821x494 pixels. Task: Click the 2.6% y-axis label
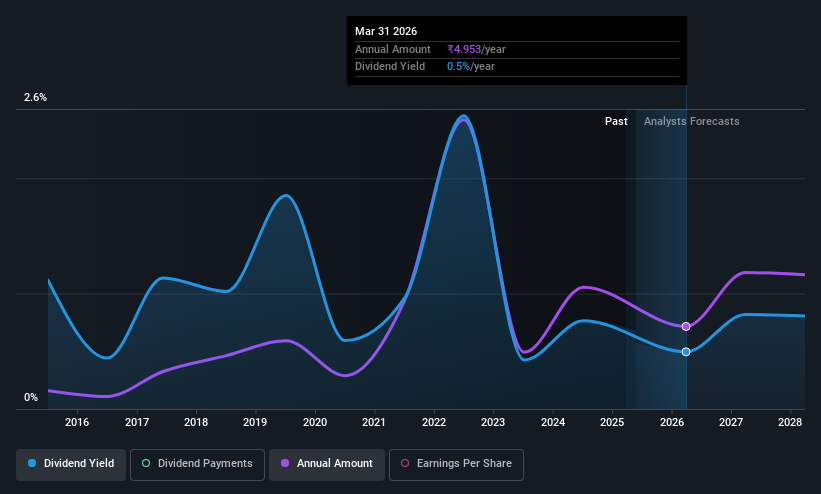(35, 97)
